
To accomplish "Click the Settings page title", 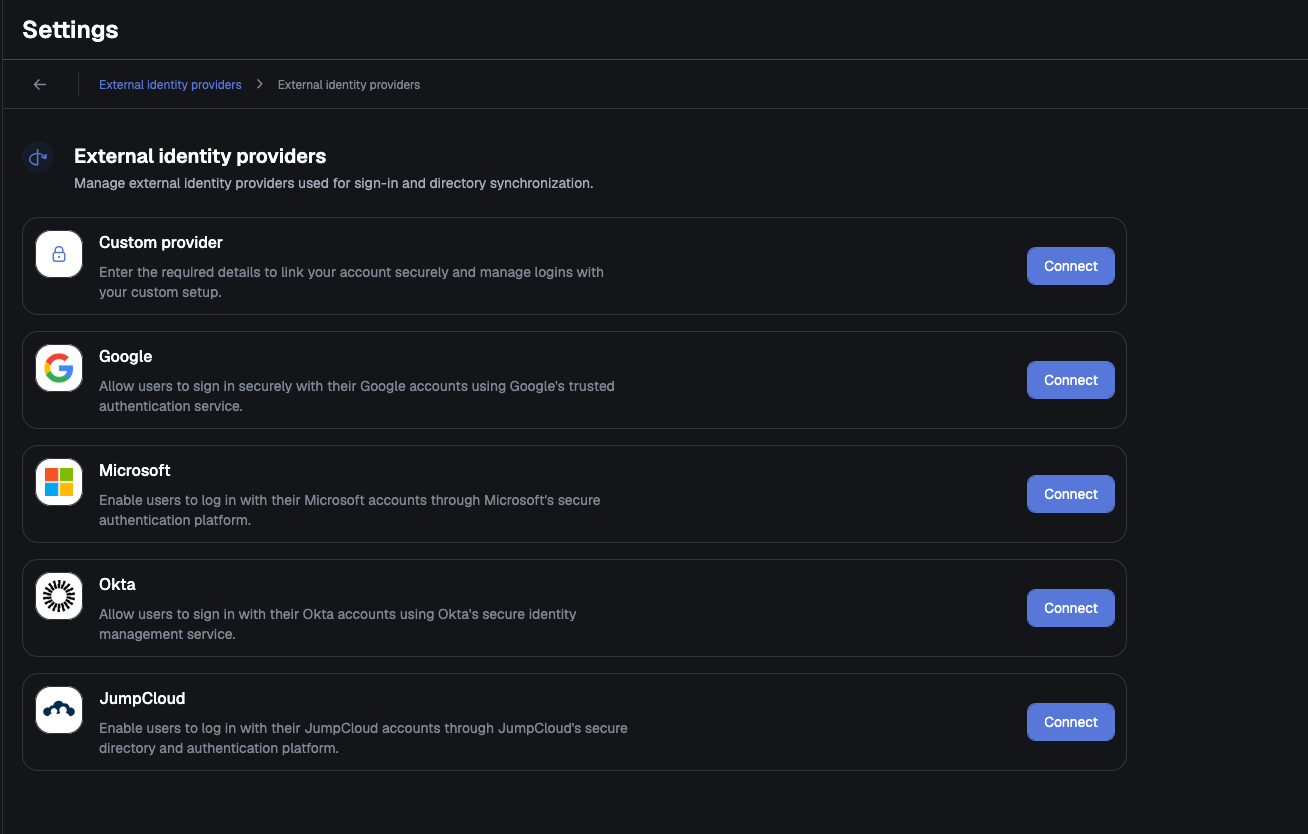I will [x=70, y=30].
